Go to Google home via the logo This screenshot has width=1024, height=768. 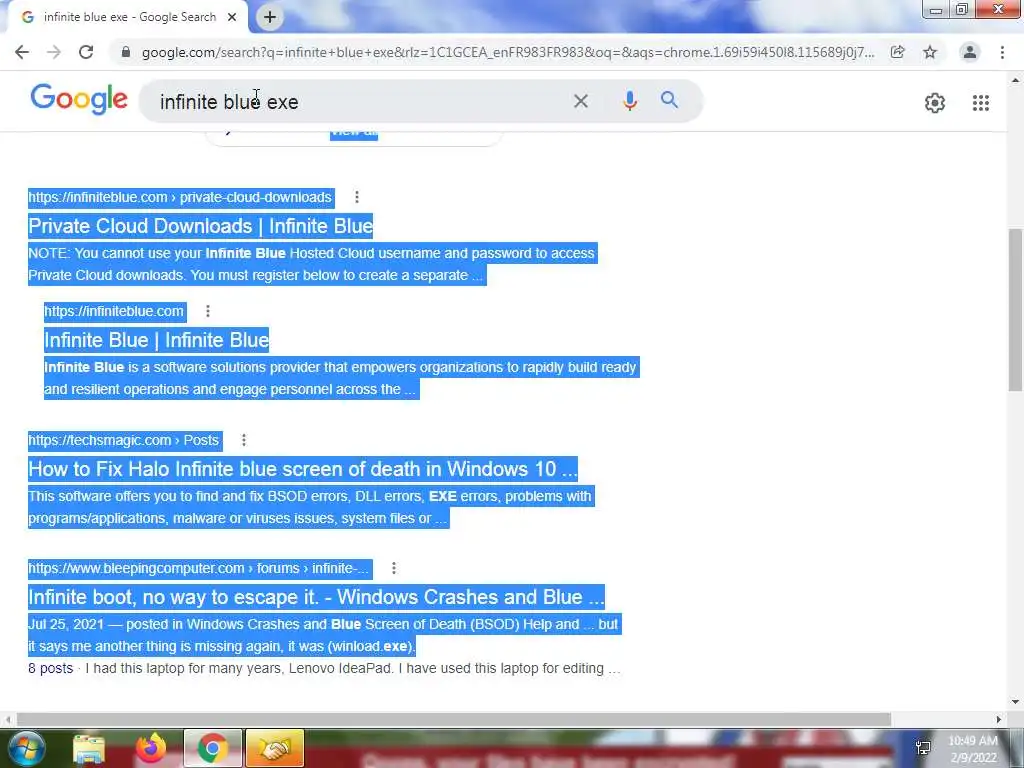click(79, 99)
